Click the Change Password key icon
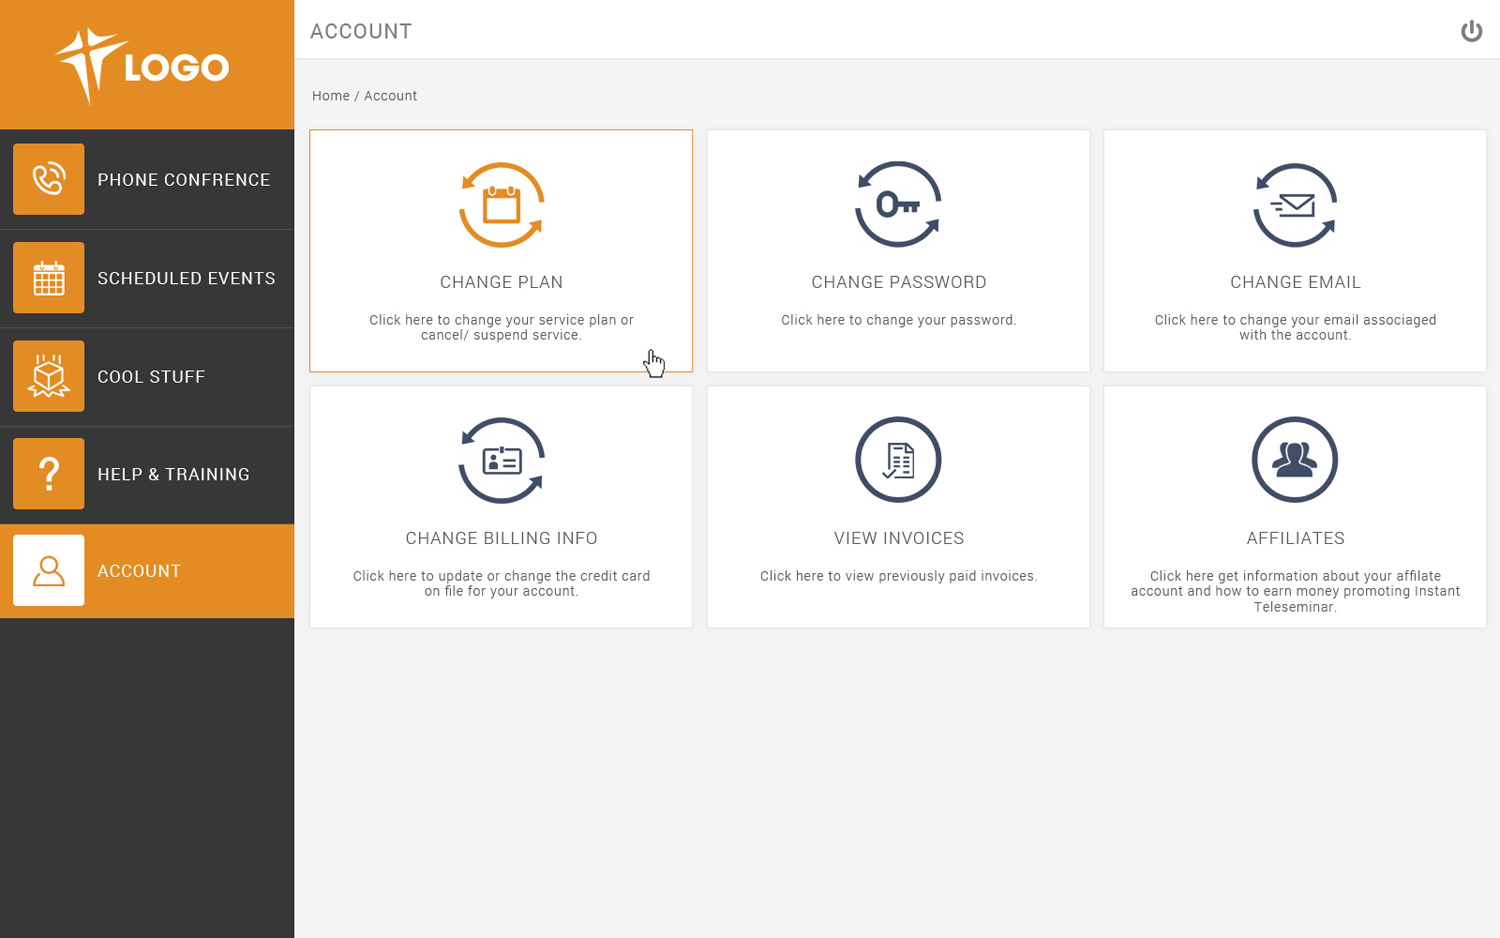Screen dimensions: 1500x938 (898, 205)
